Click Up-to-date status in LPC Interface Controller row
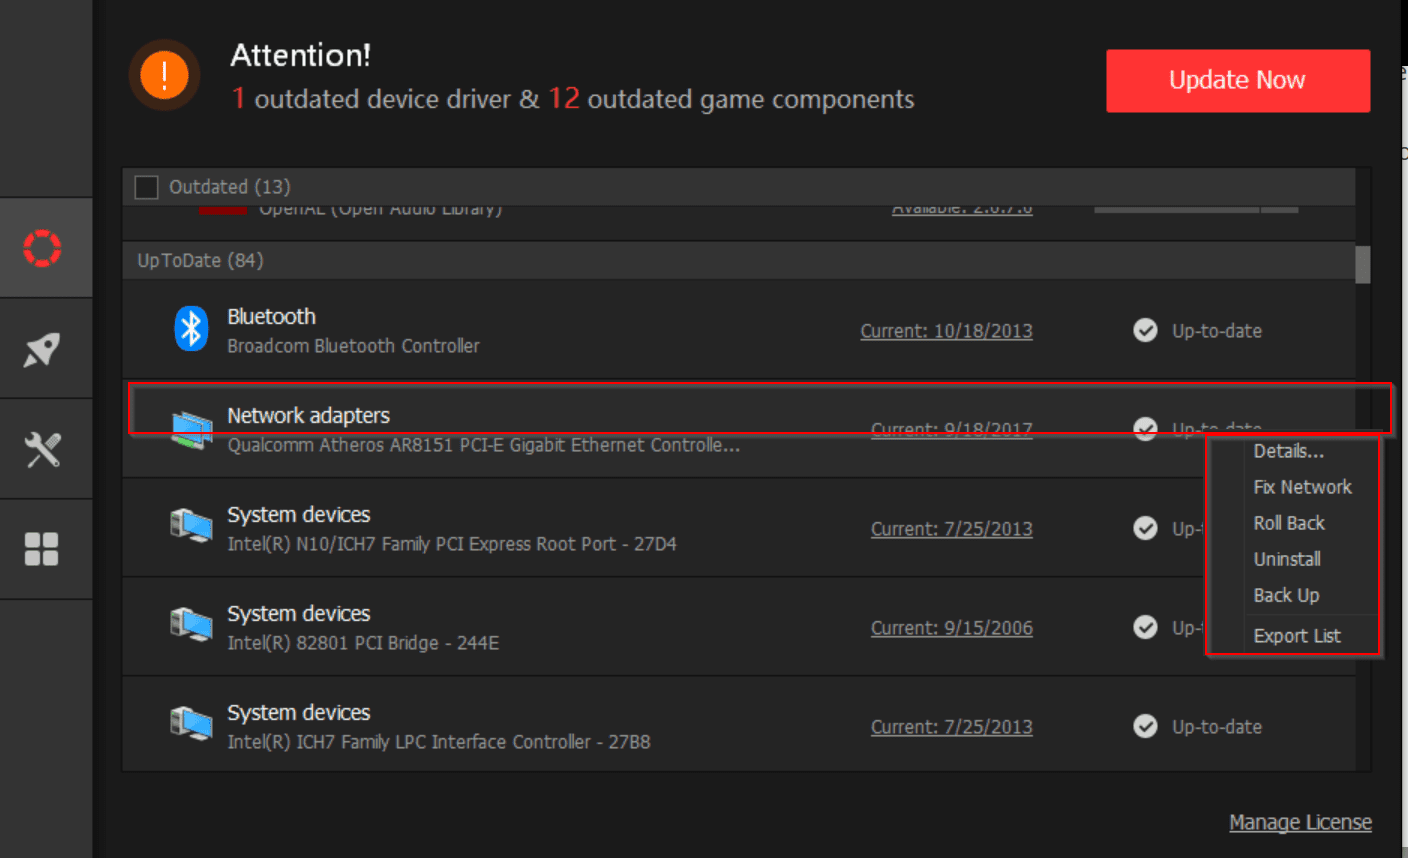 click(1216, 727)
